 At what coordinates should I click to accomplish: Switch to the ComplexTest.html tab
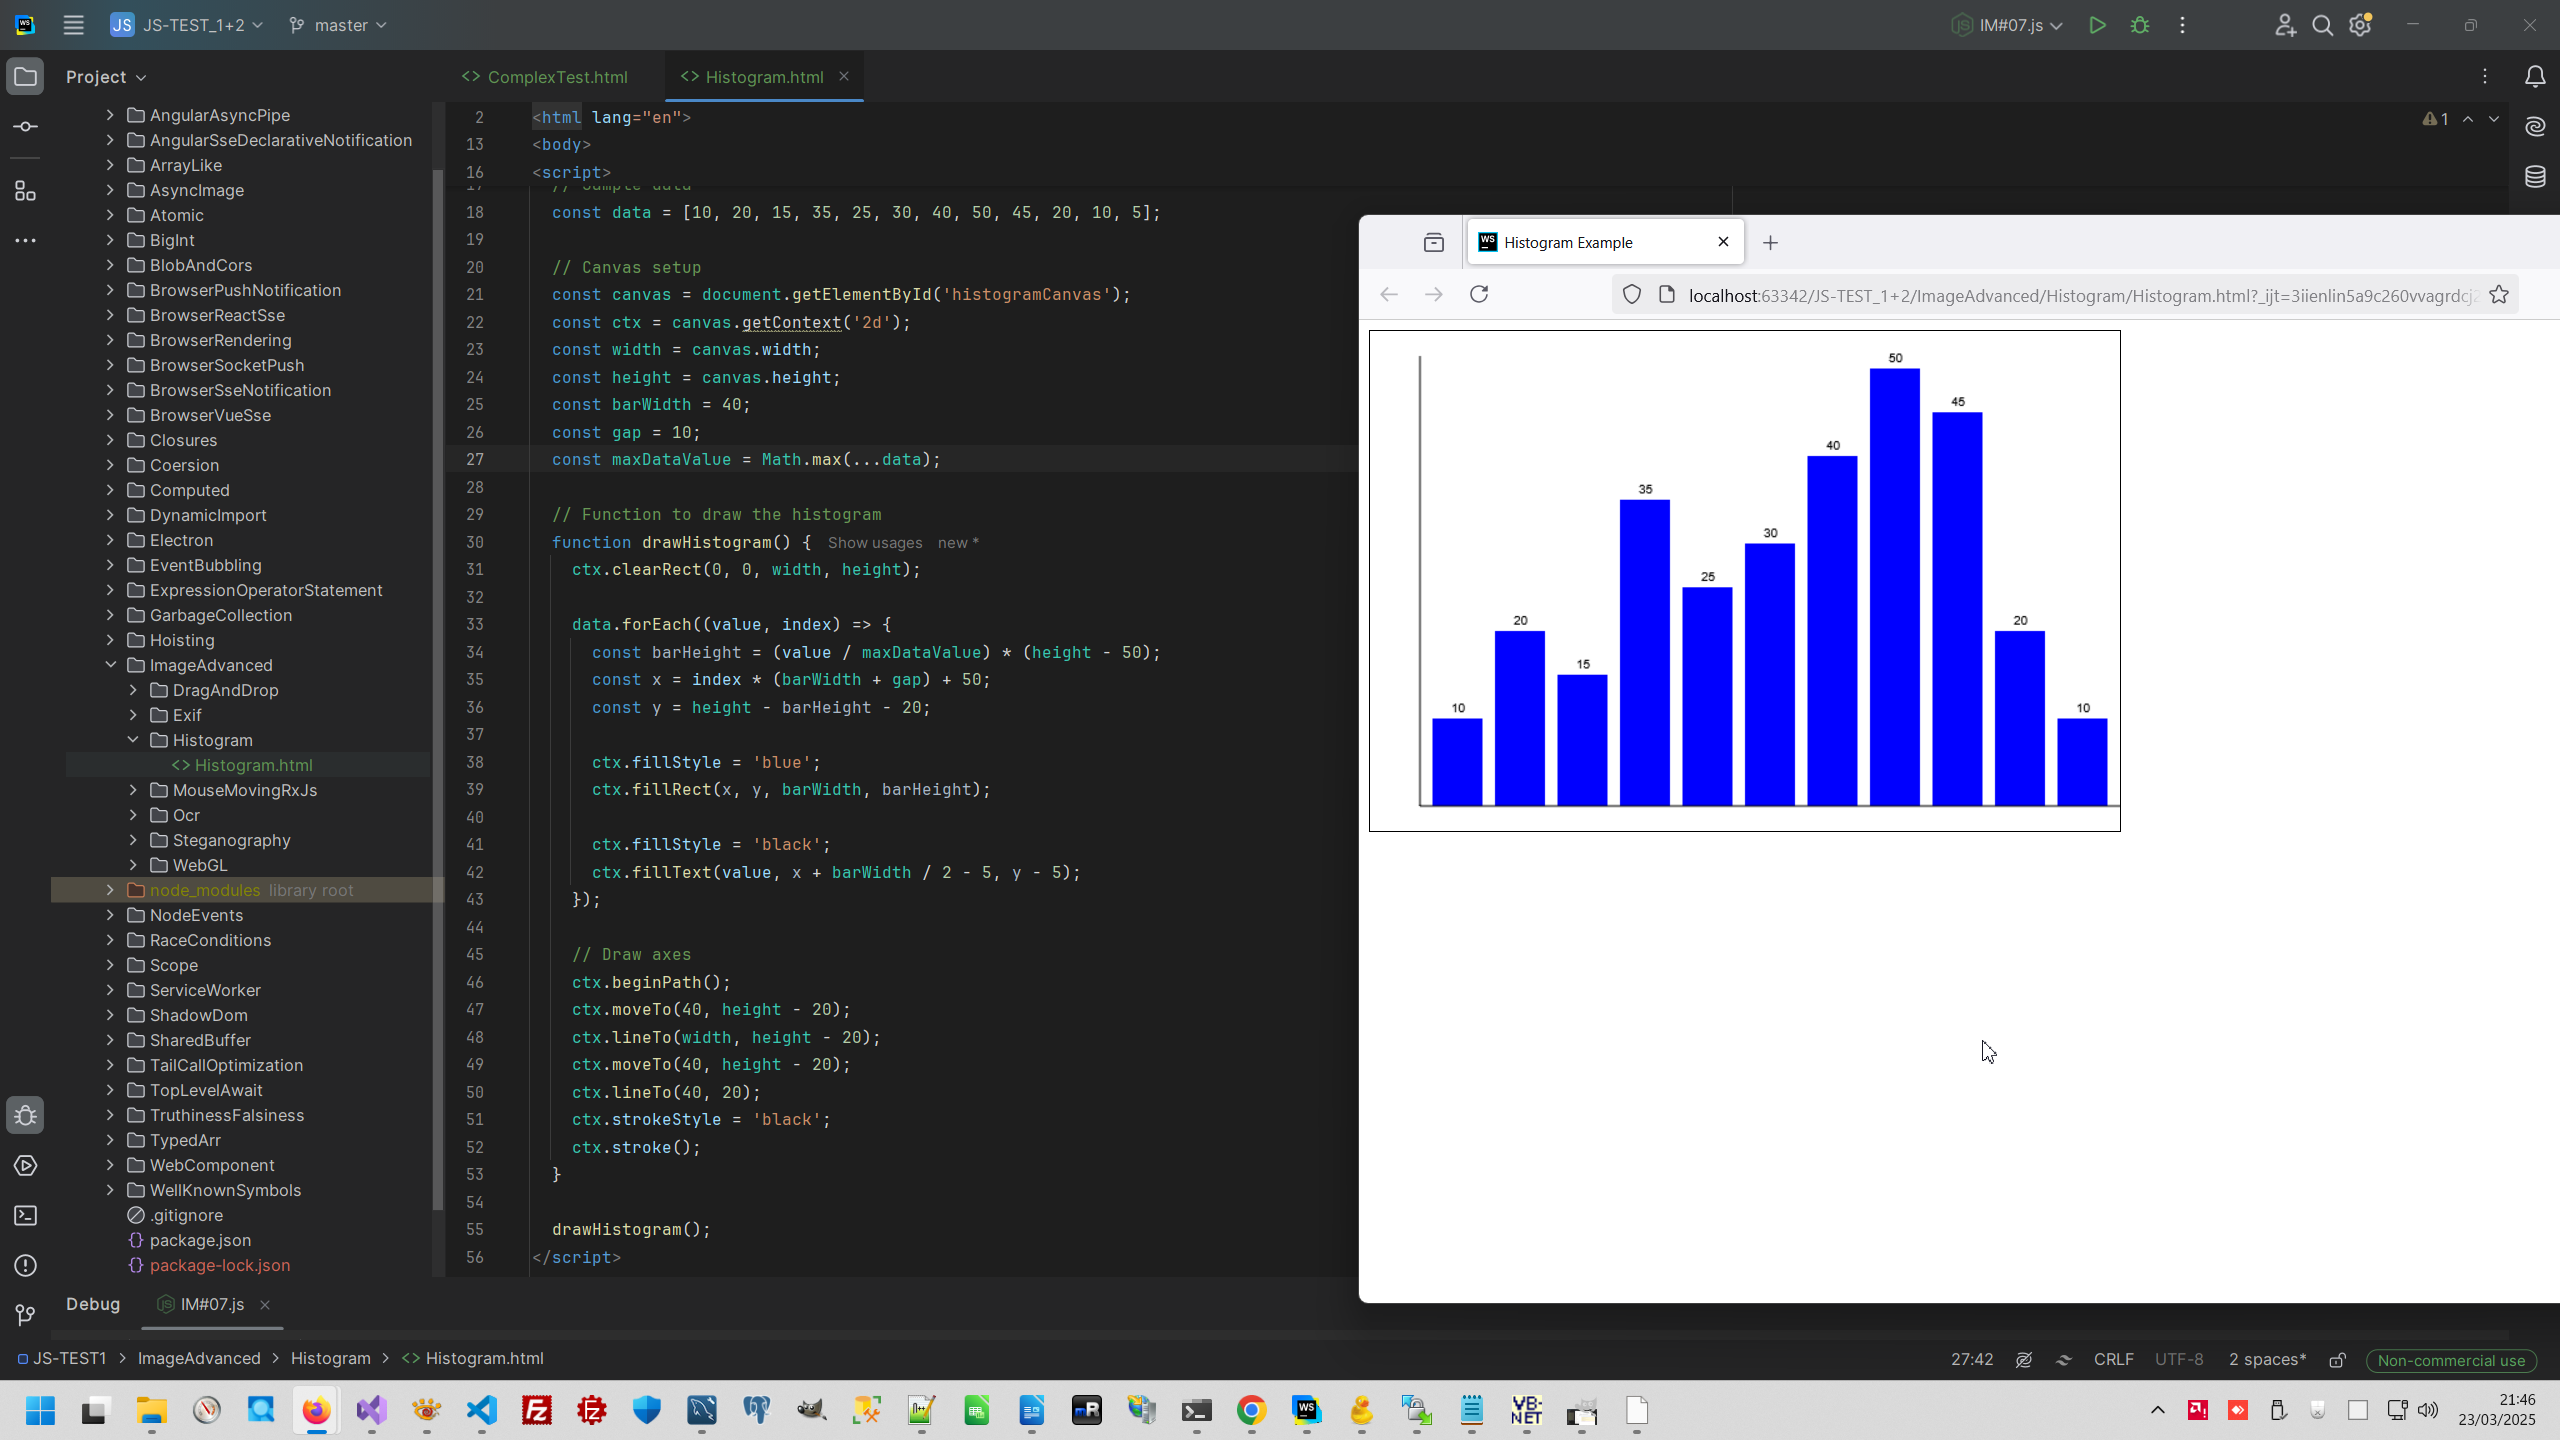557,77
